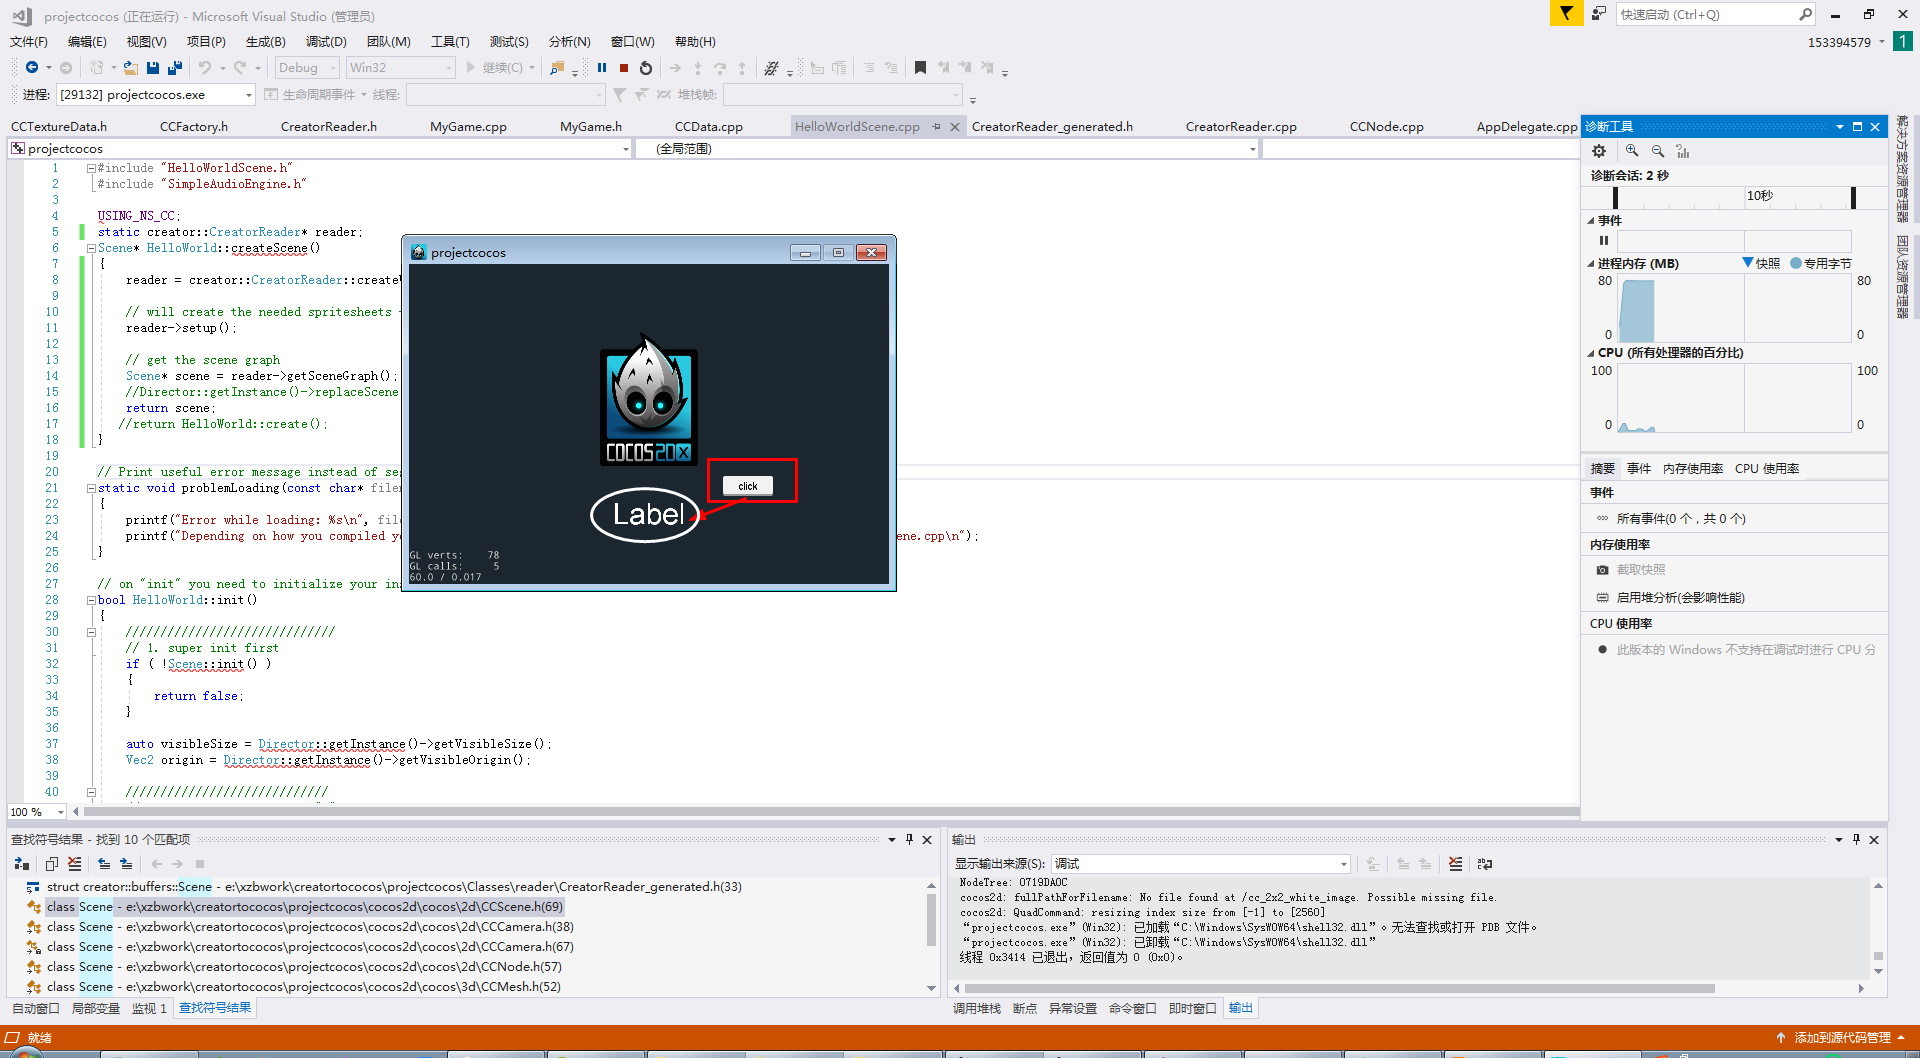Open Diagnostic Tools settings gear
The height and width of the screenshot is (1058, 1920).
(1599, 151)
